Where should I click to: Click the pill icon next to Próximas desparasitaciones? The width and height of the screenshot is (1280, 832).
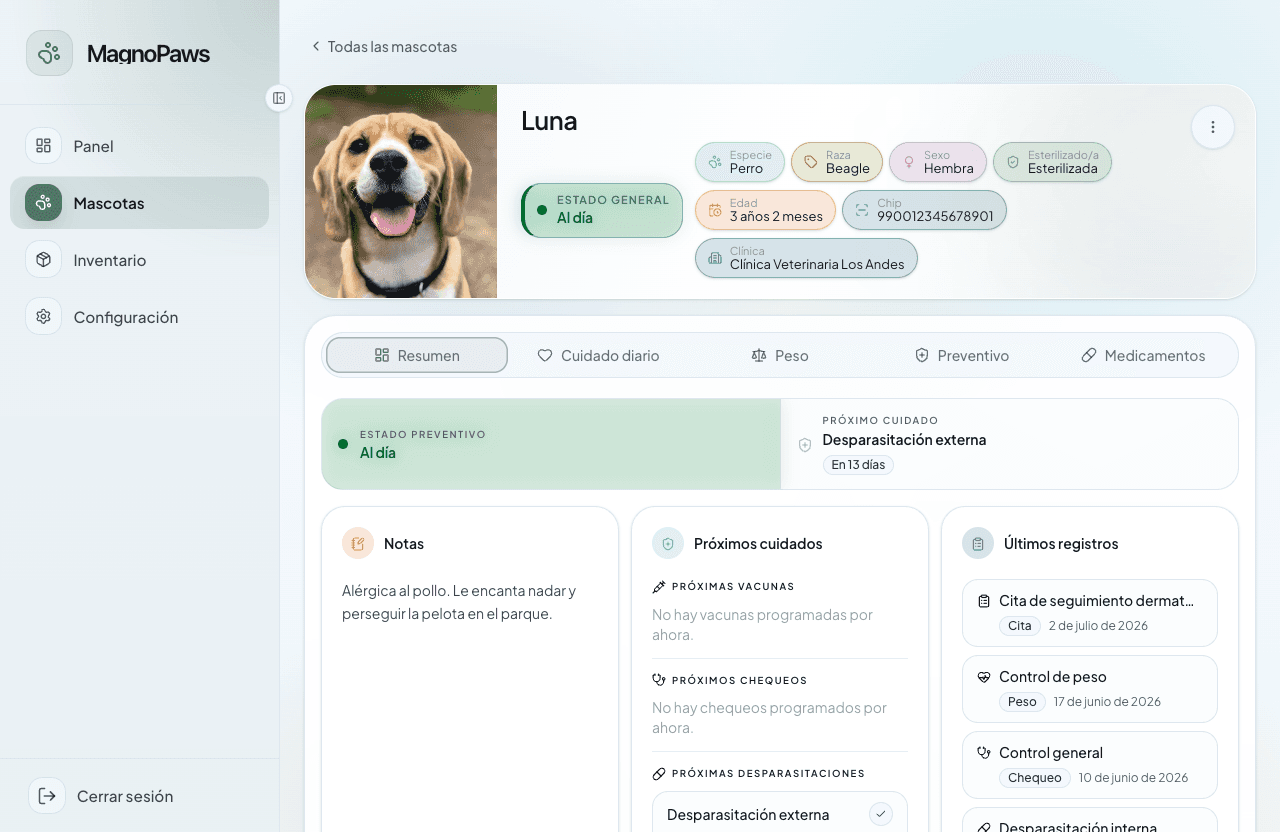(659, 774)
